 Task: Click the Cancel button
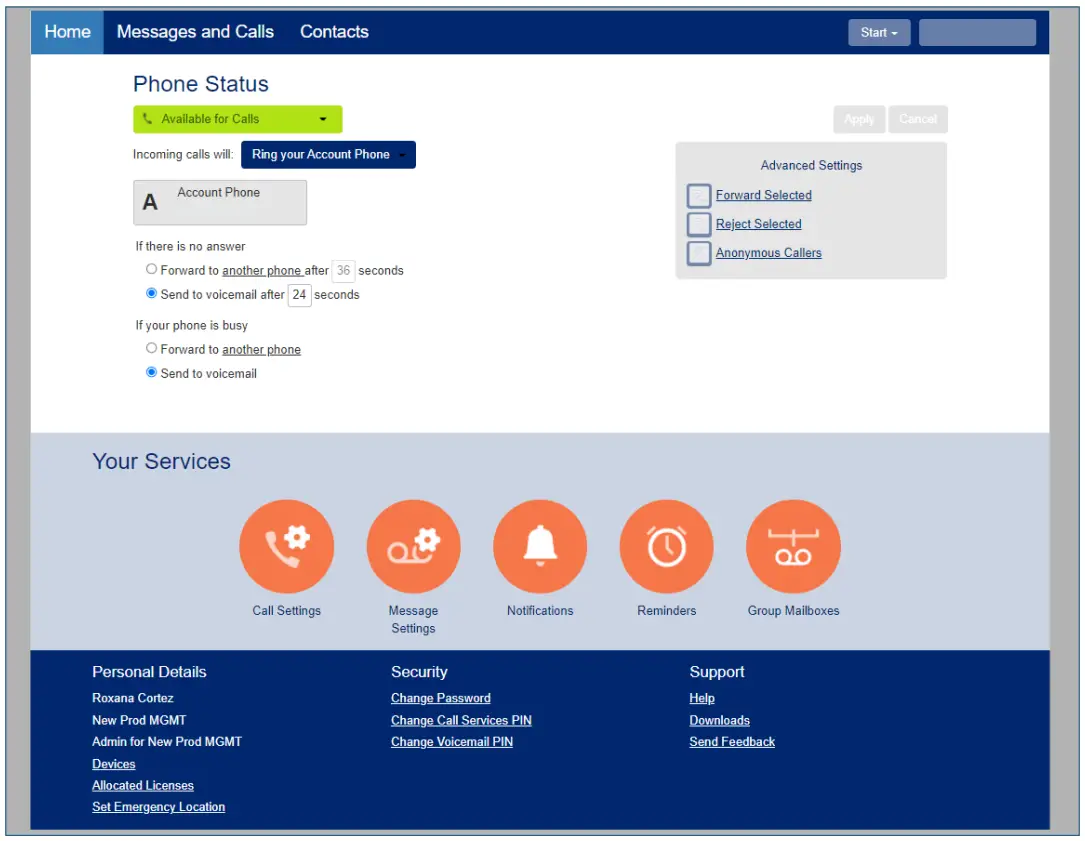(x=918, y=119)
